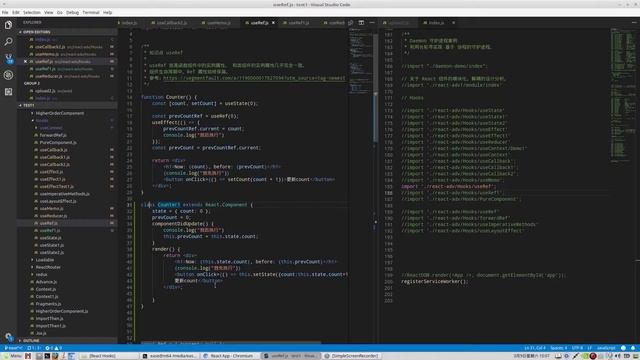The width and height of the screenshot is (640, 360).
Task: Open the Edit menu
Action: [x=16, y=13]
